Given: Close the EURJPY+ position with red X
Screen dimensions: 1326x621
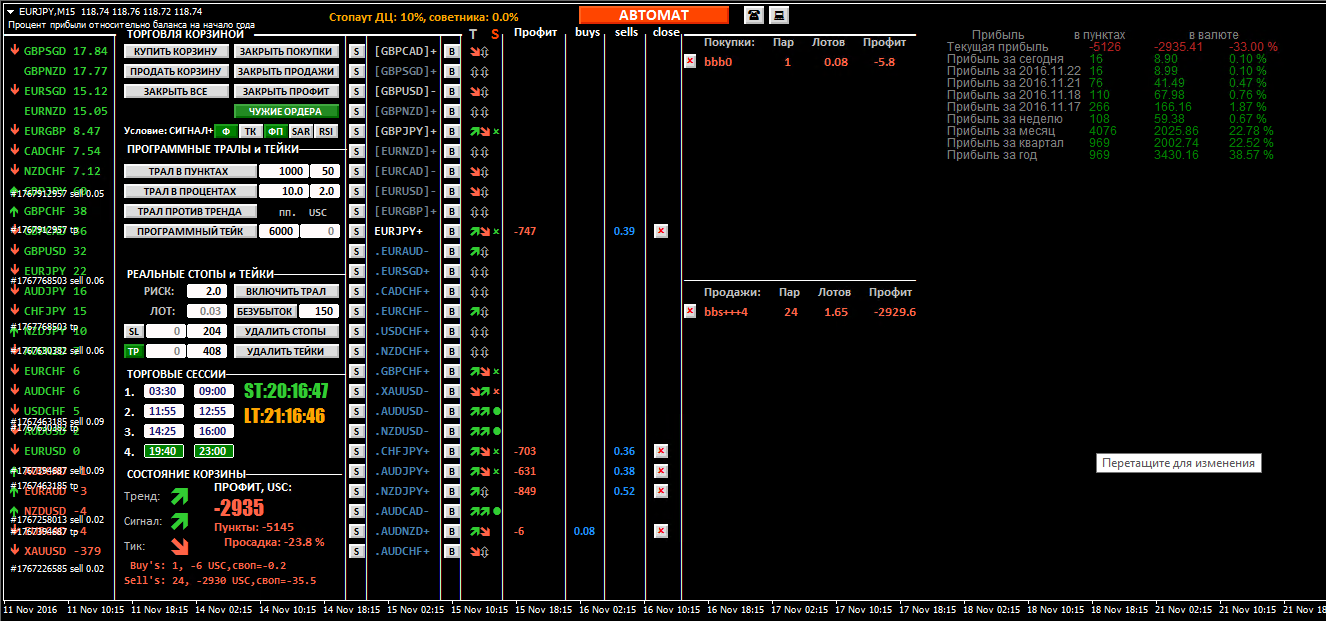Looking at the screenshot, I should (x=660, y=231).
